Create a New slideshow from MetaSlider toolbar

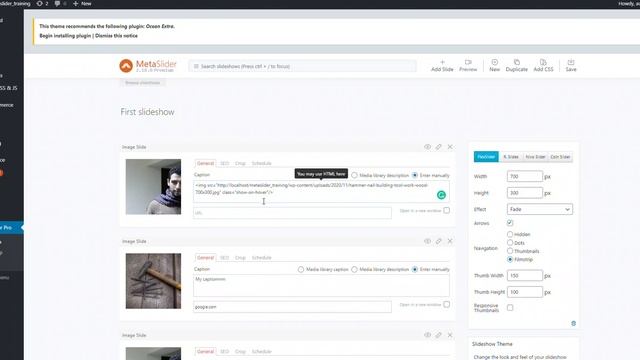(494, 66)
